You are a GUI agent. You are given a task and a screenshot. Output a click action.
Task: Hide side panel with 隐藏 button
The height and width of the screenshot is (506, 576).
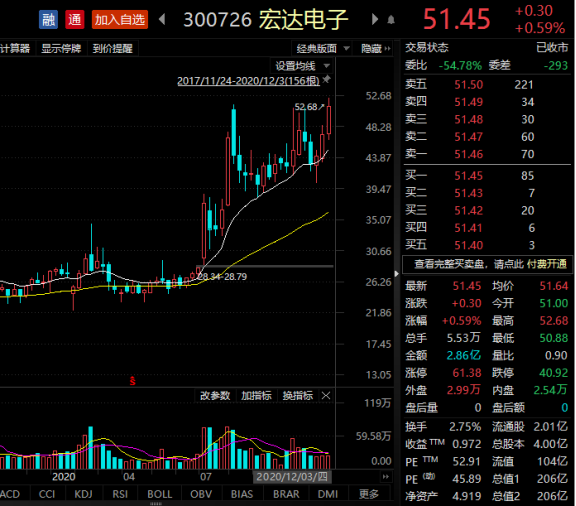click(x=375, y=48)
